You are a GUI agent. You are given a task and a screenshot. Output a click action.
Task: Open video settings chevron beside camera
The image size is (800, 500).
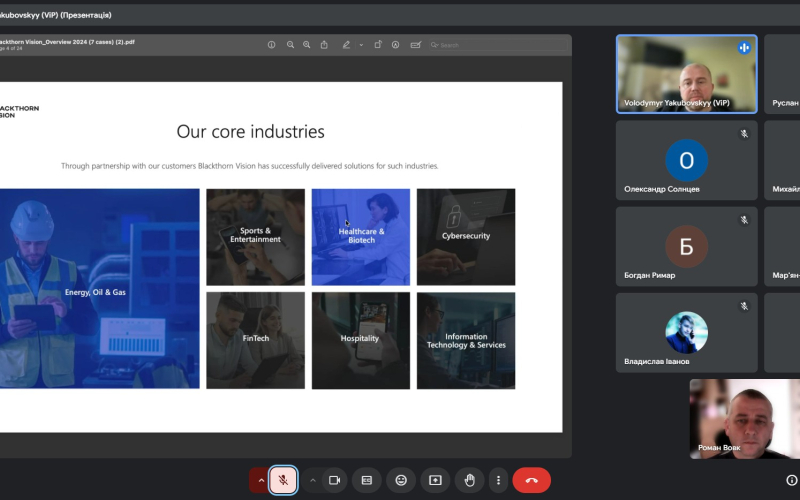(313, 480)
